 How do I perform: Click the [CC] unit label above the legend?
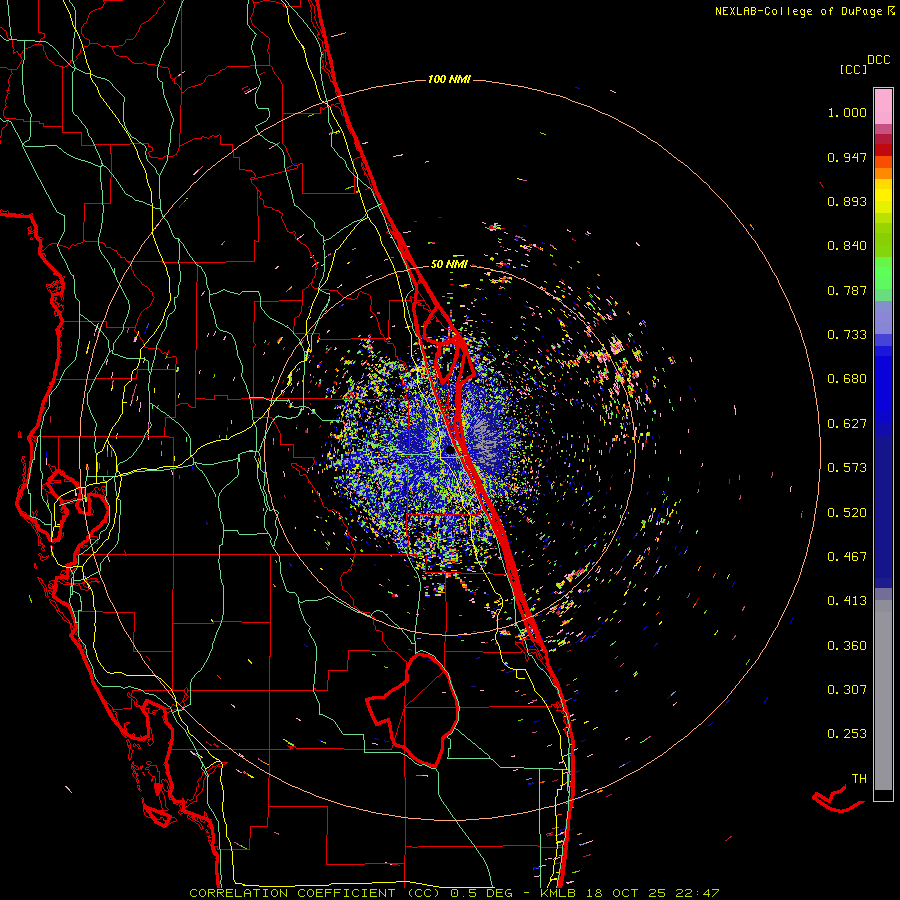click(x=853, y=69)
